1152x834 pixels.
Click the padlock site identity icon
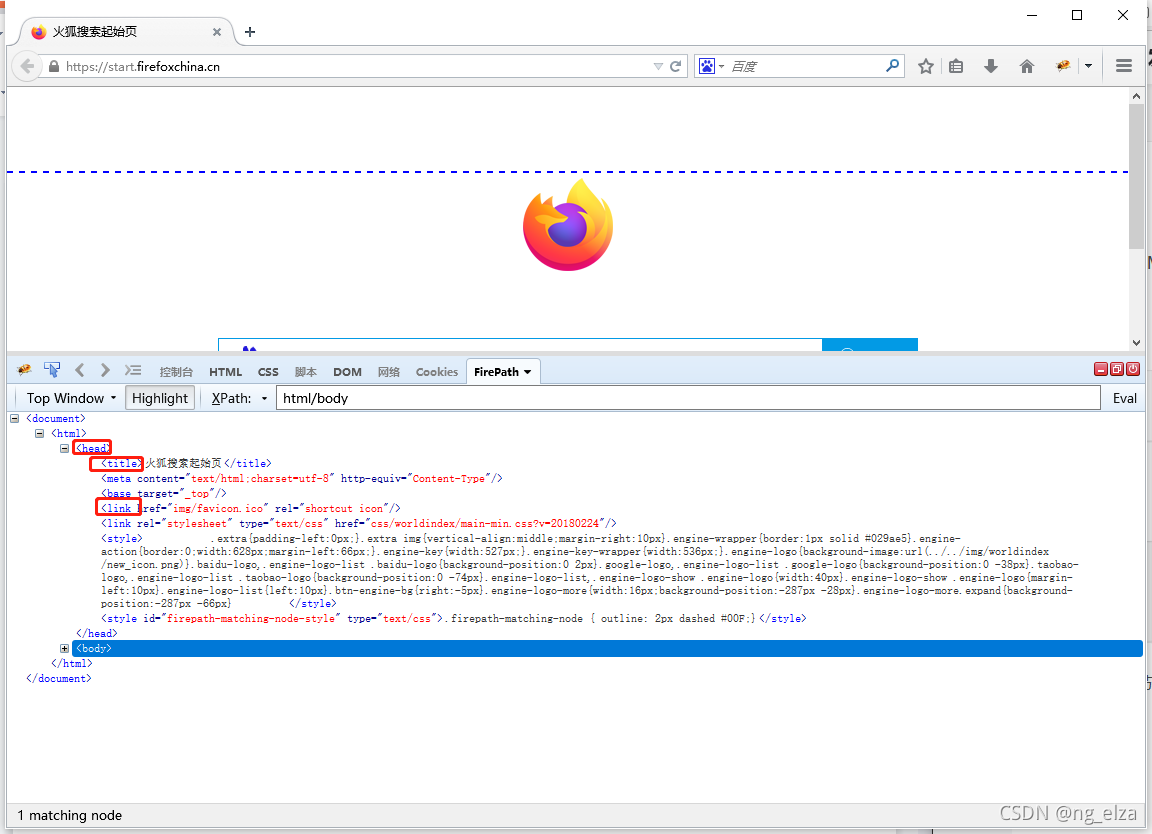(54, 66)
